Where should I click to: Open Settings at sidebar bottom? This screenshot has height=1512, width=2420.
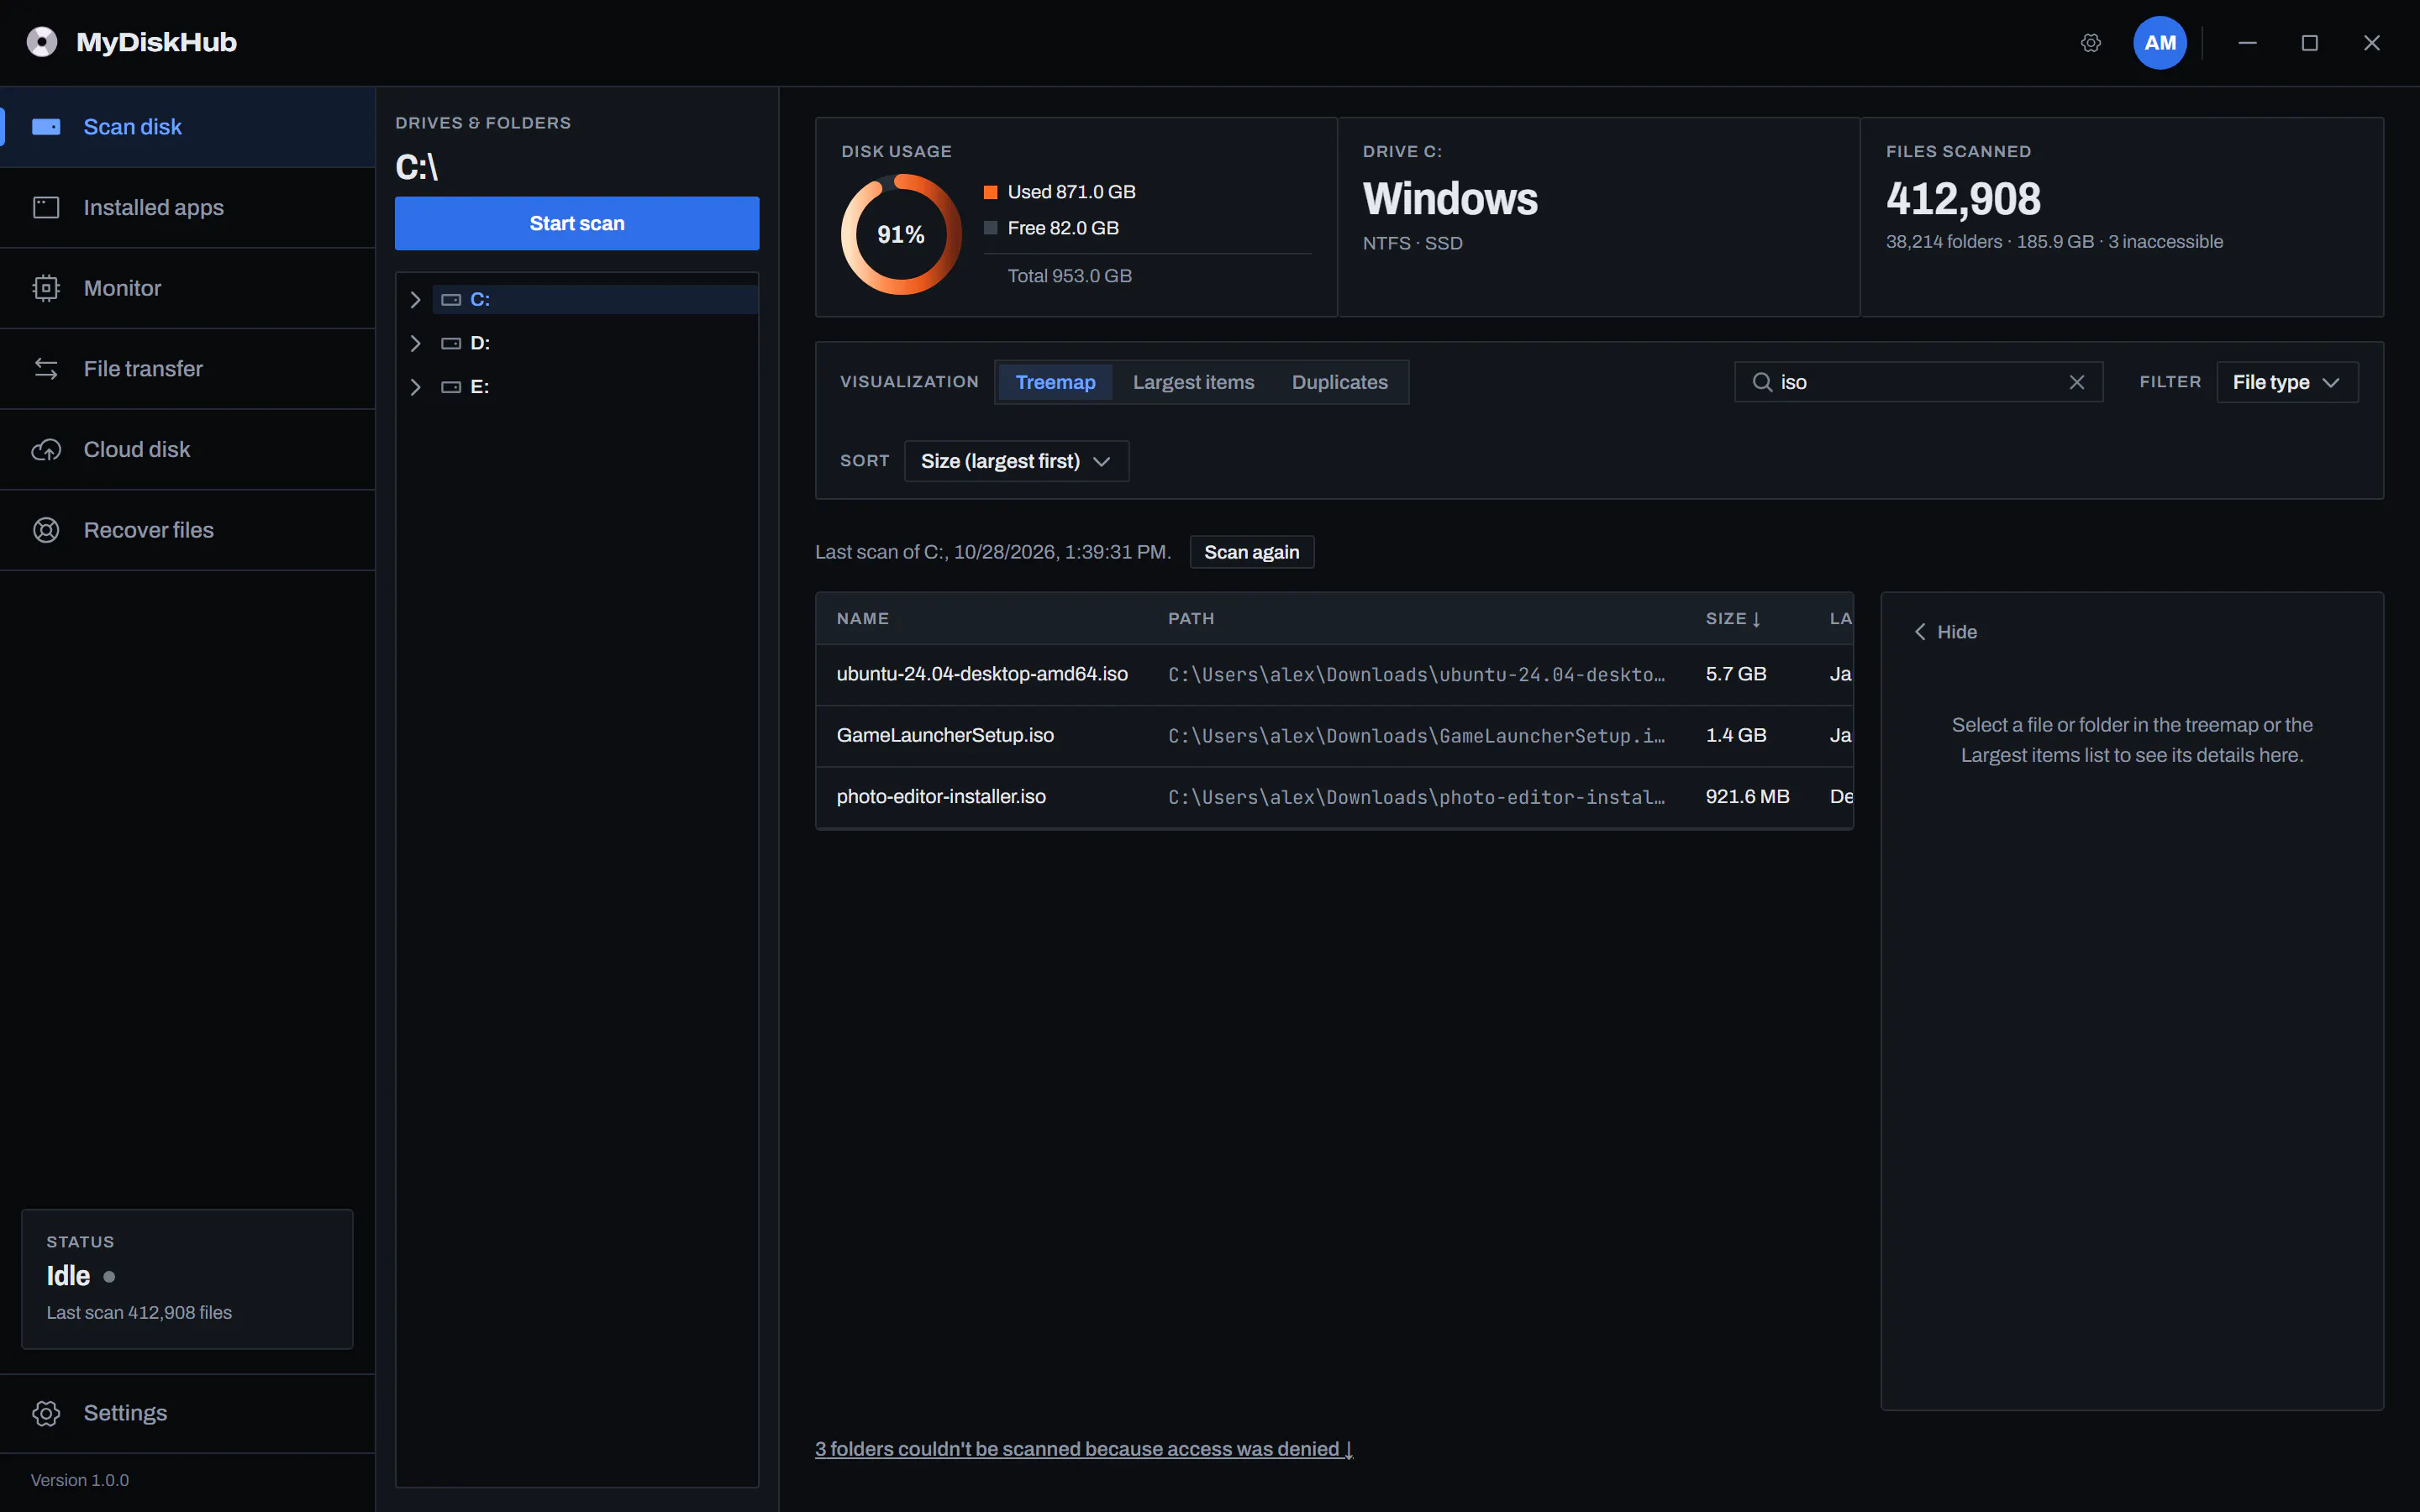[x=188, y=1413]
